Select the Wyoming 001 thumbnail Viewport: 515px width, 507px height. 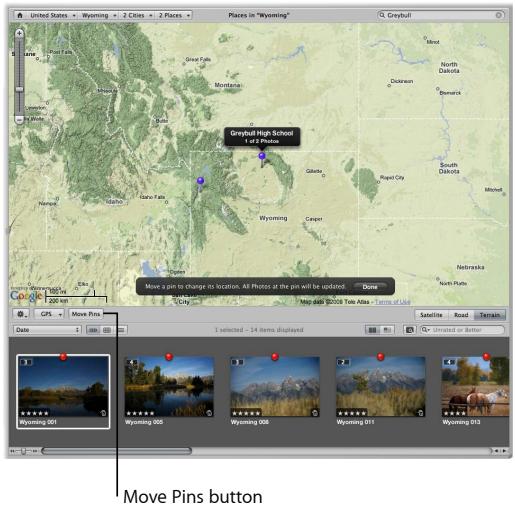63,386
